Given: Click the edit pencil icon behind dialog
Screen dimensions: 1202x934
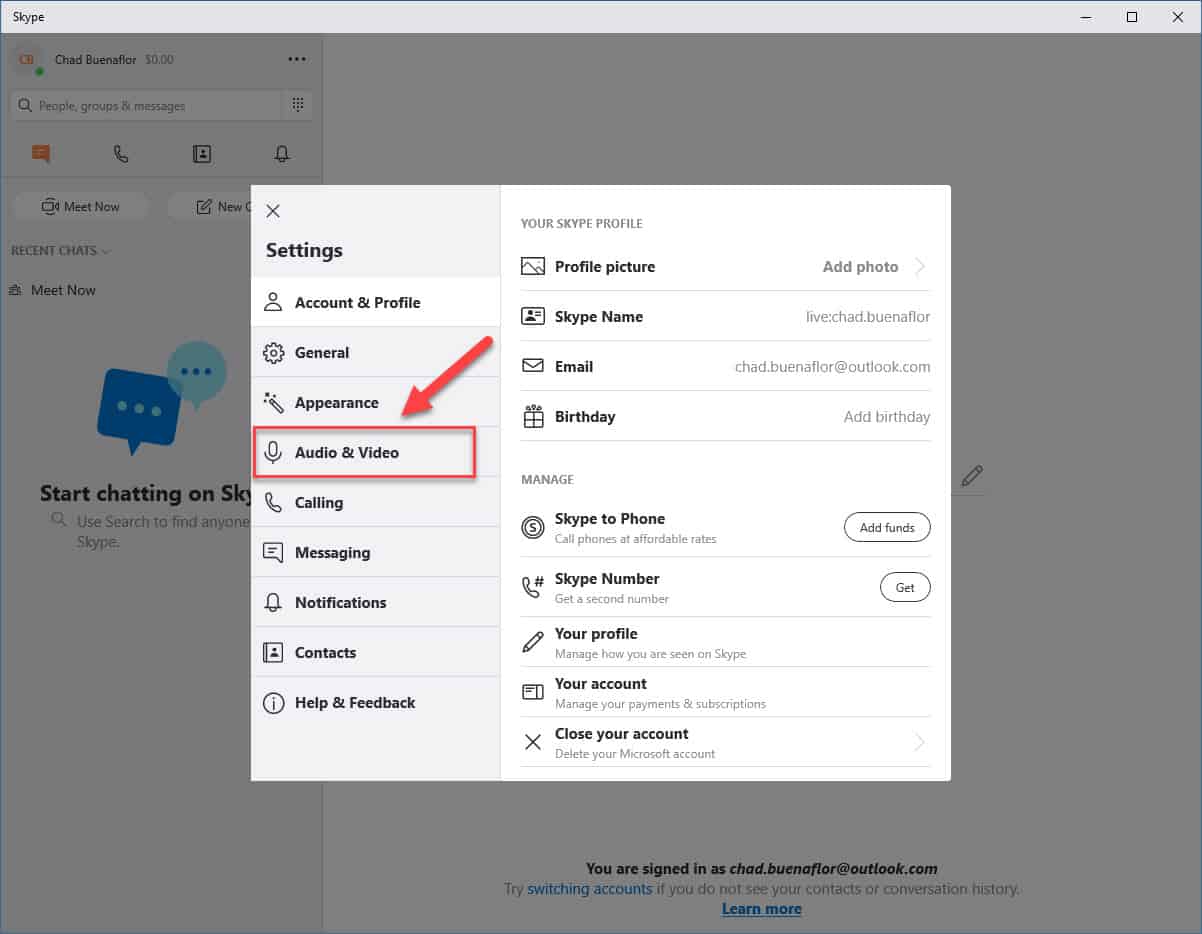Looking at the screenshot, I should click(x=971, y=476).
